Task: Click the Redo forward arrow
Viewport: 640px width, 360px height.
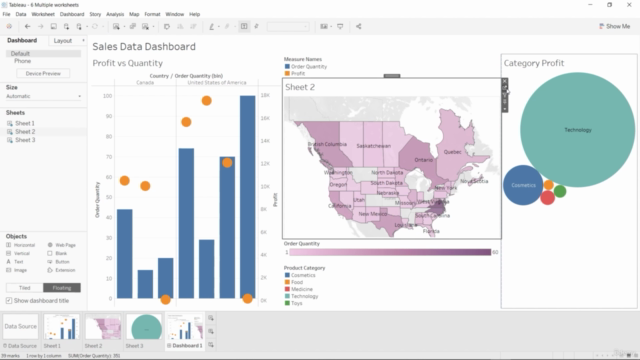Action: coord(40,27)
